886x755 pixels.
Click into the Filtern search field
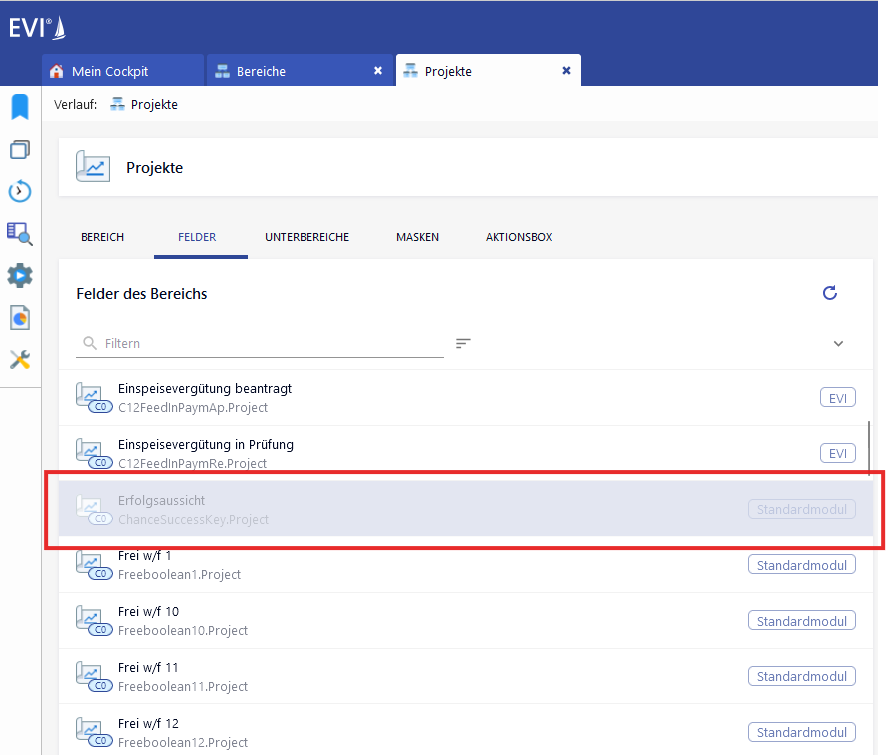pyautogui.click(x=270, y=343)
